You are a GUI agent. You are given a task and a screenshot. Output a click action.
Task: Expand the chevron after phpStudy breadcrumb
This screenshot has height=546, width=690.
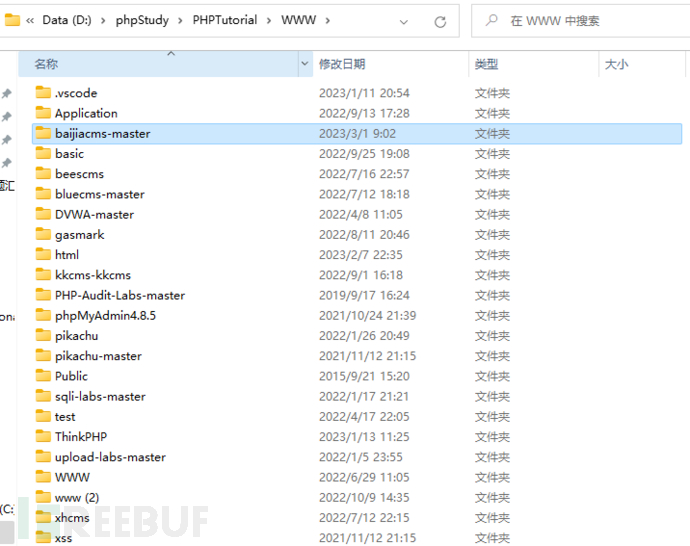(x=180, y=21)
